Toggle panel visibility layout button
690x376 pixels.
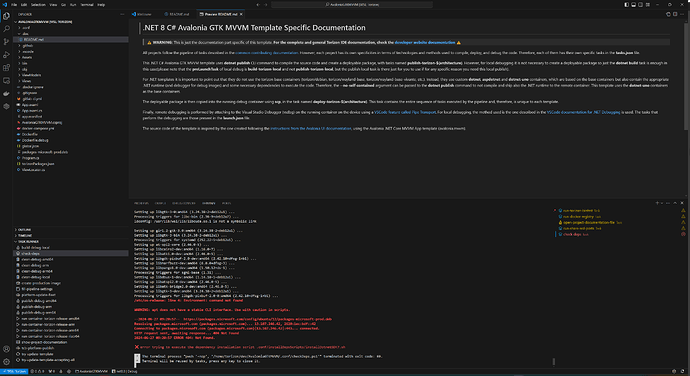(x=634, y=4)
